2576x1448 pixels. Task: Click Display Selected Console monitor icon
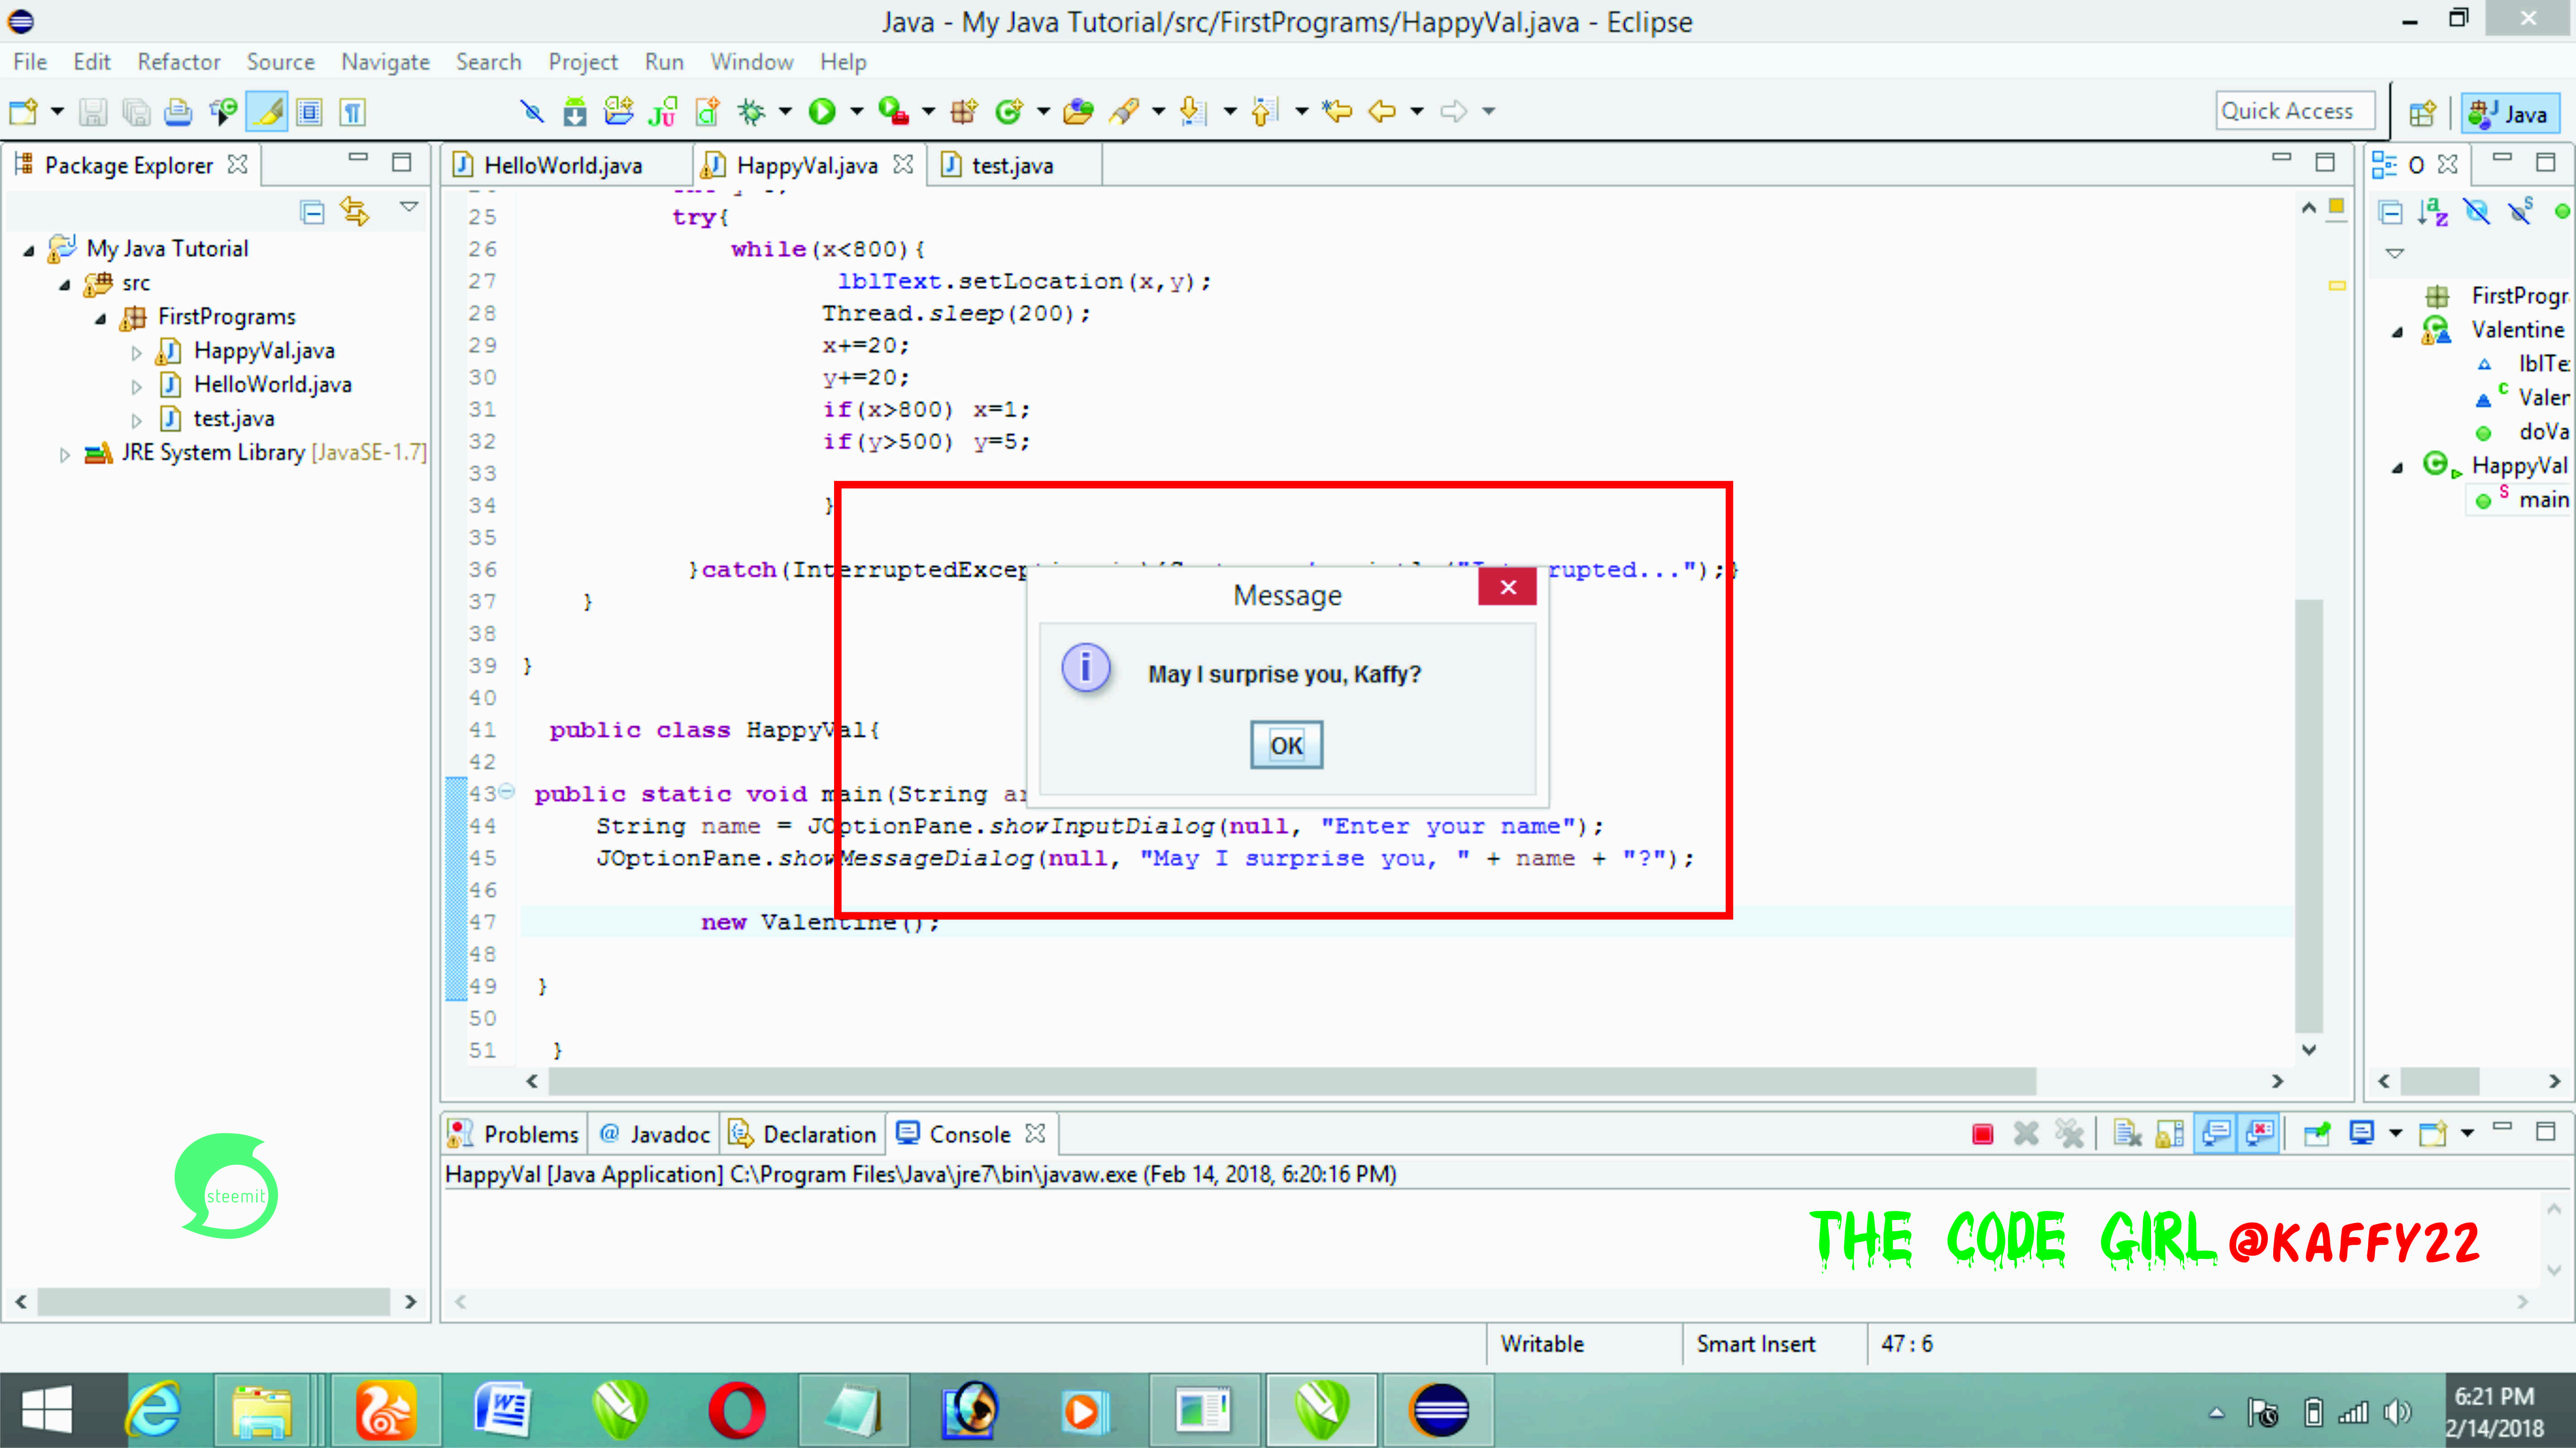point(2362,1133)
